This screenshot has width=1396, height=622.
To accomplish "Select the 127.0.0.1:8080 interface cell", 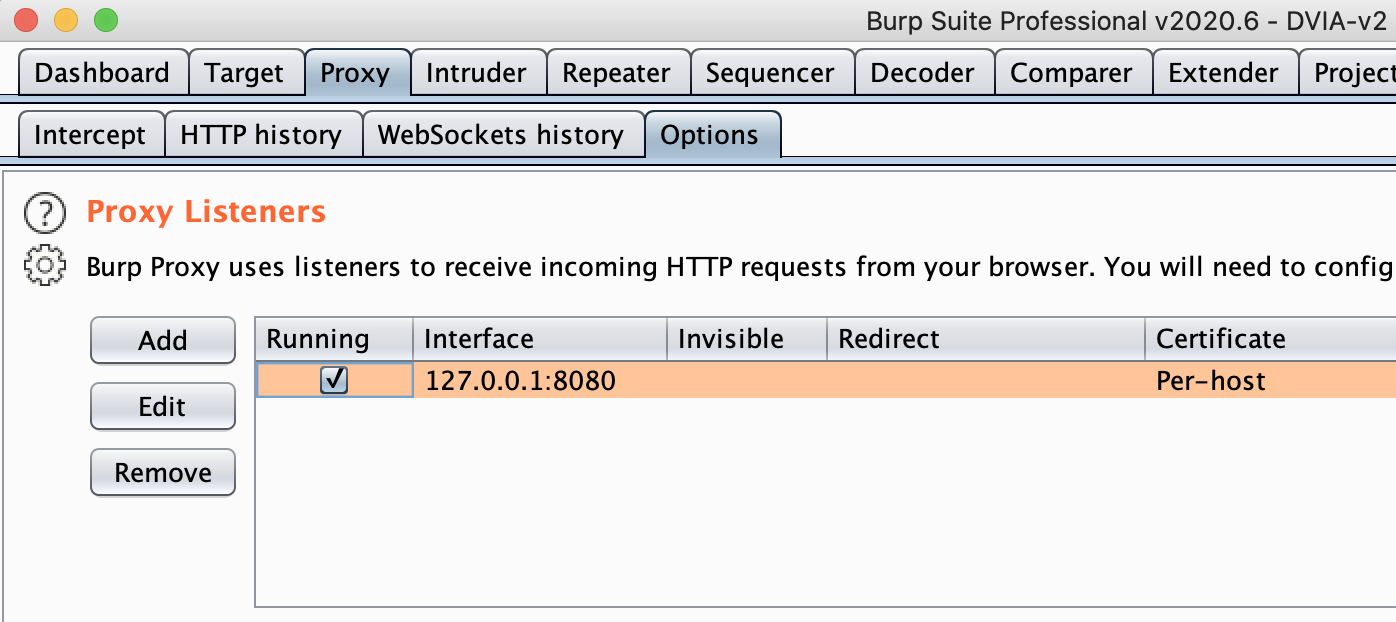I will click(x=540, y=380).
